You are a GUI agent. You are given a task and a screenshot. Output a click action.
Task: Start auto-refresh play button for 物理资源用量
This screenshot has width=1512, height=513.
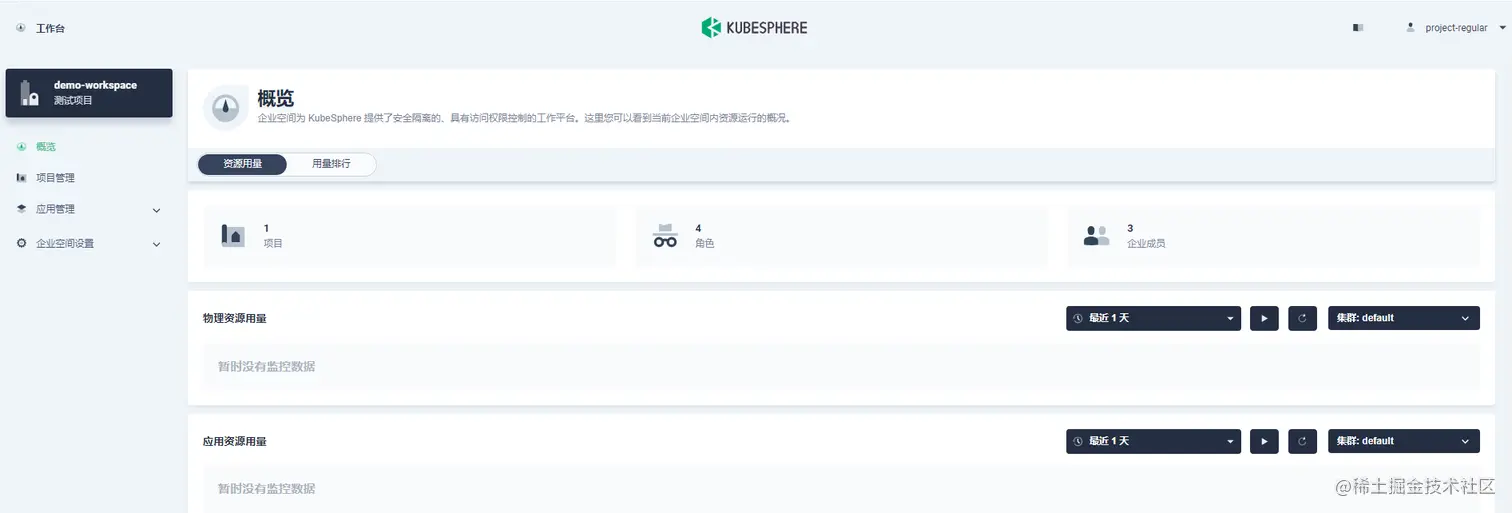coord(1264,318)
